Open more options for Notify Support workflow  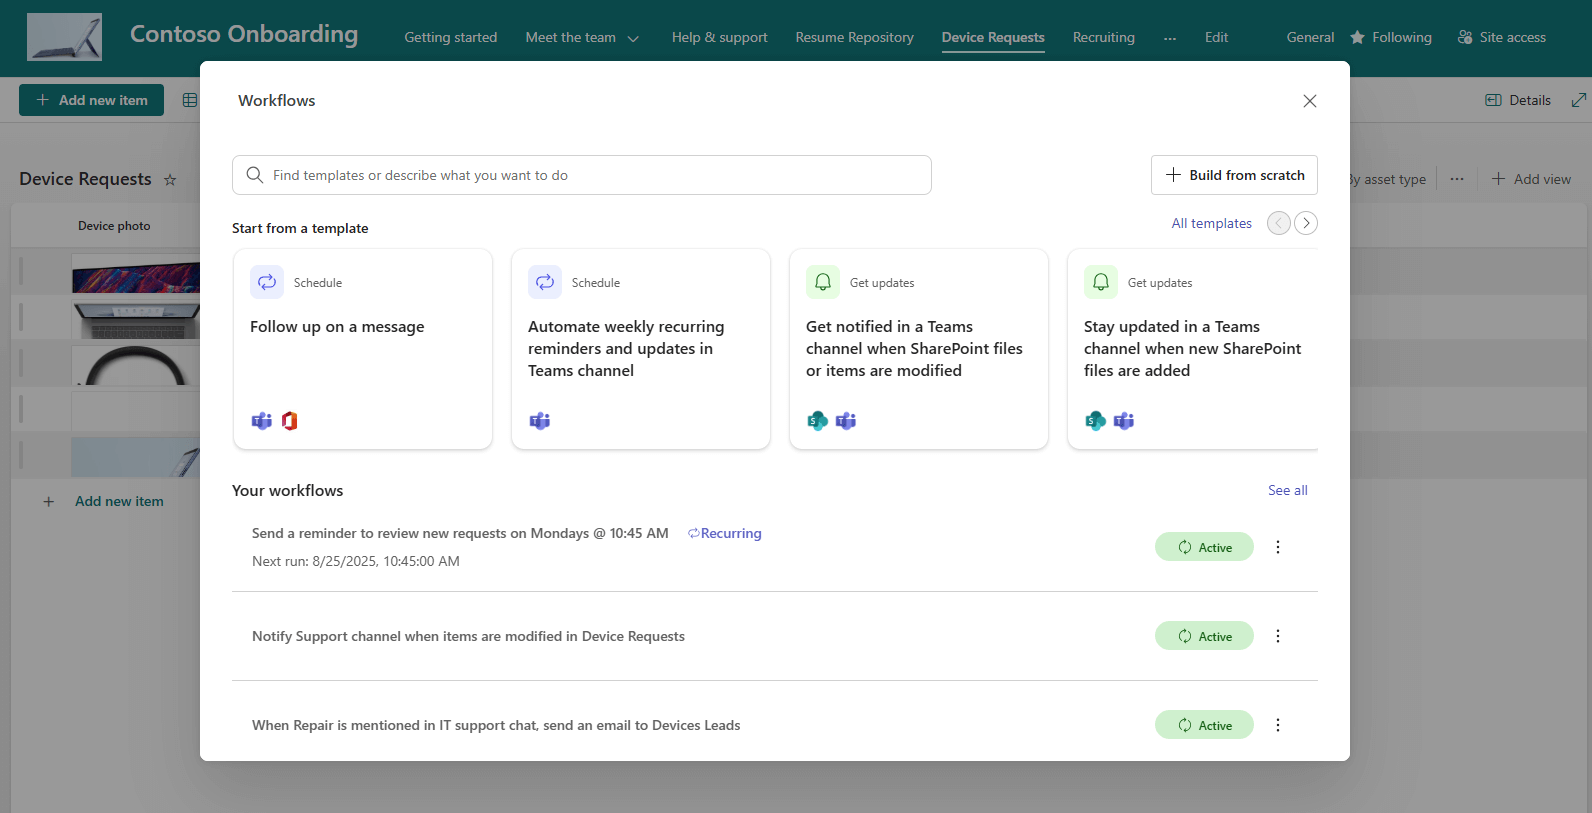[x=1277, y=636]
